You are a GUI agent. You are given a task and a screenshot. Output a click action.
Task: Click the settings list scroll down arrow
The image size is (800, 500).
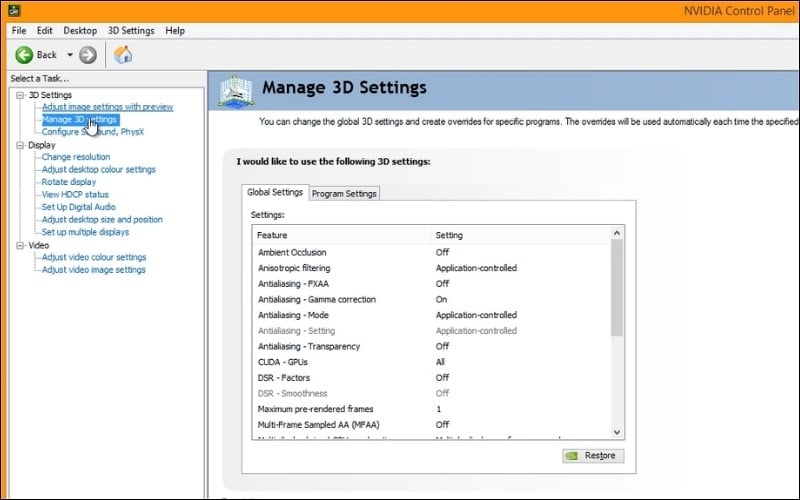(x=617, y=432)
